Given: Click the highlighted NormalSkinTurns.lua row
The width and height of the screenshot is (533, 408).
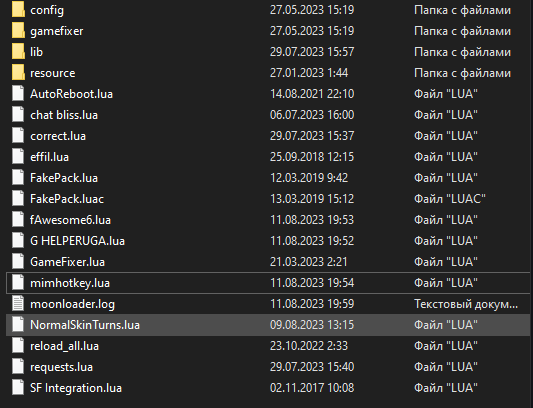Looking at the screenshot, I should tap(268, 325).
